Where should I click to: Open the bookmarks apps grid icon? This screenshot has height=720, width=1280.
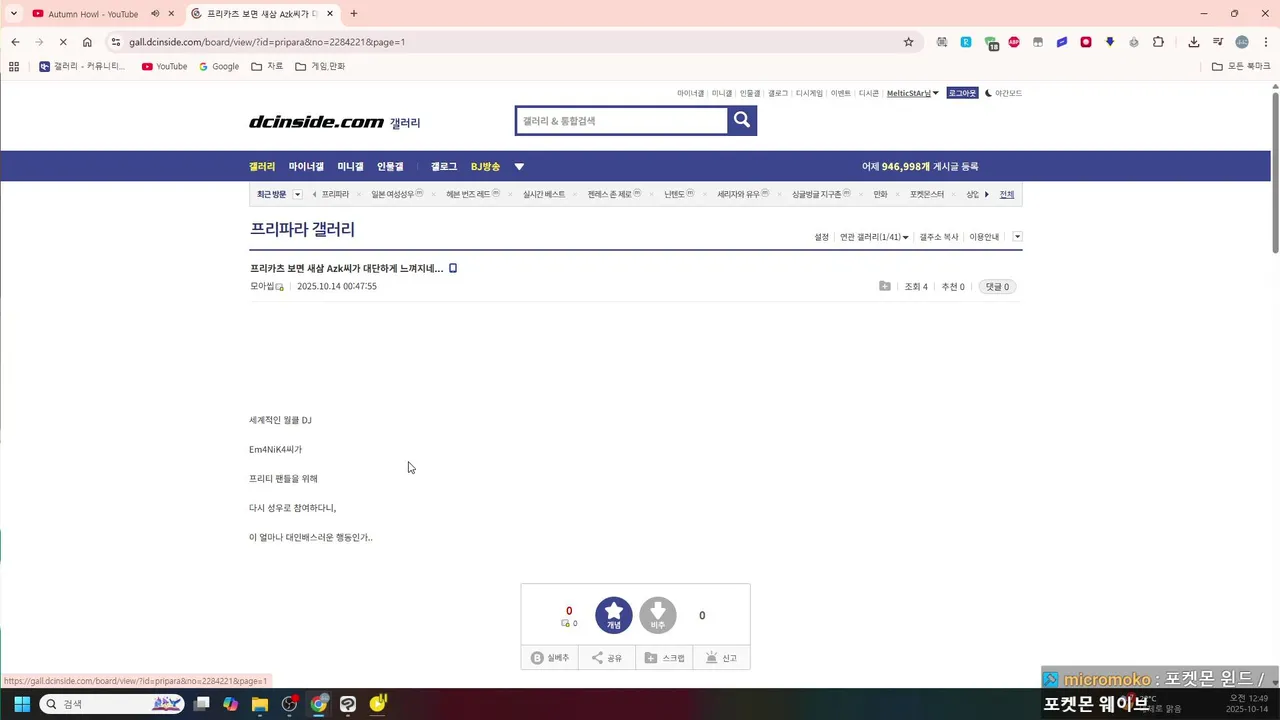14,66
